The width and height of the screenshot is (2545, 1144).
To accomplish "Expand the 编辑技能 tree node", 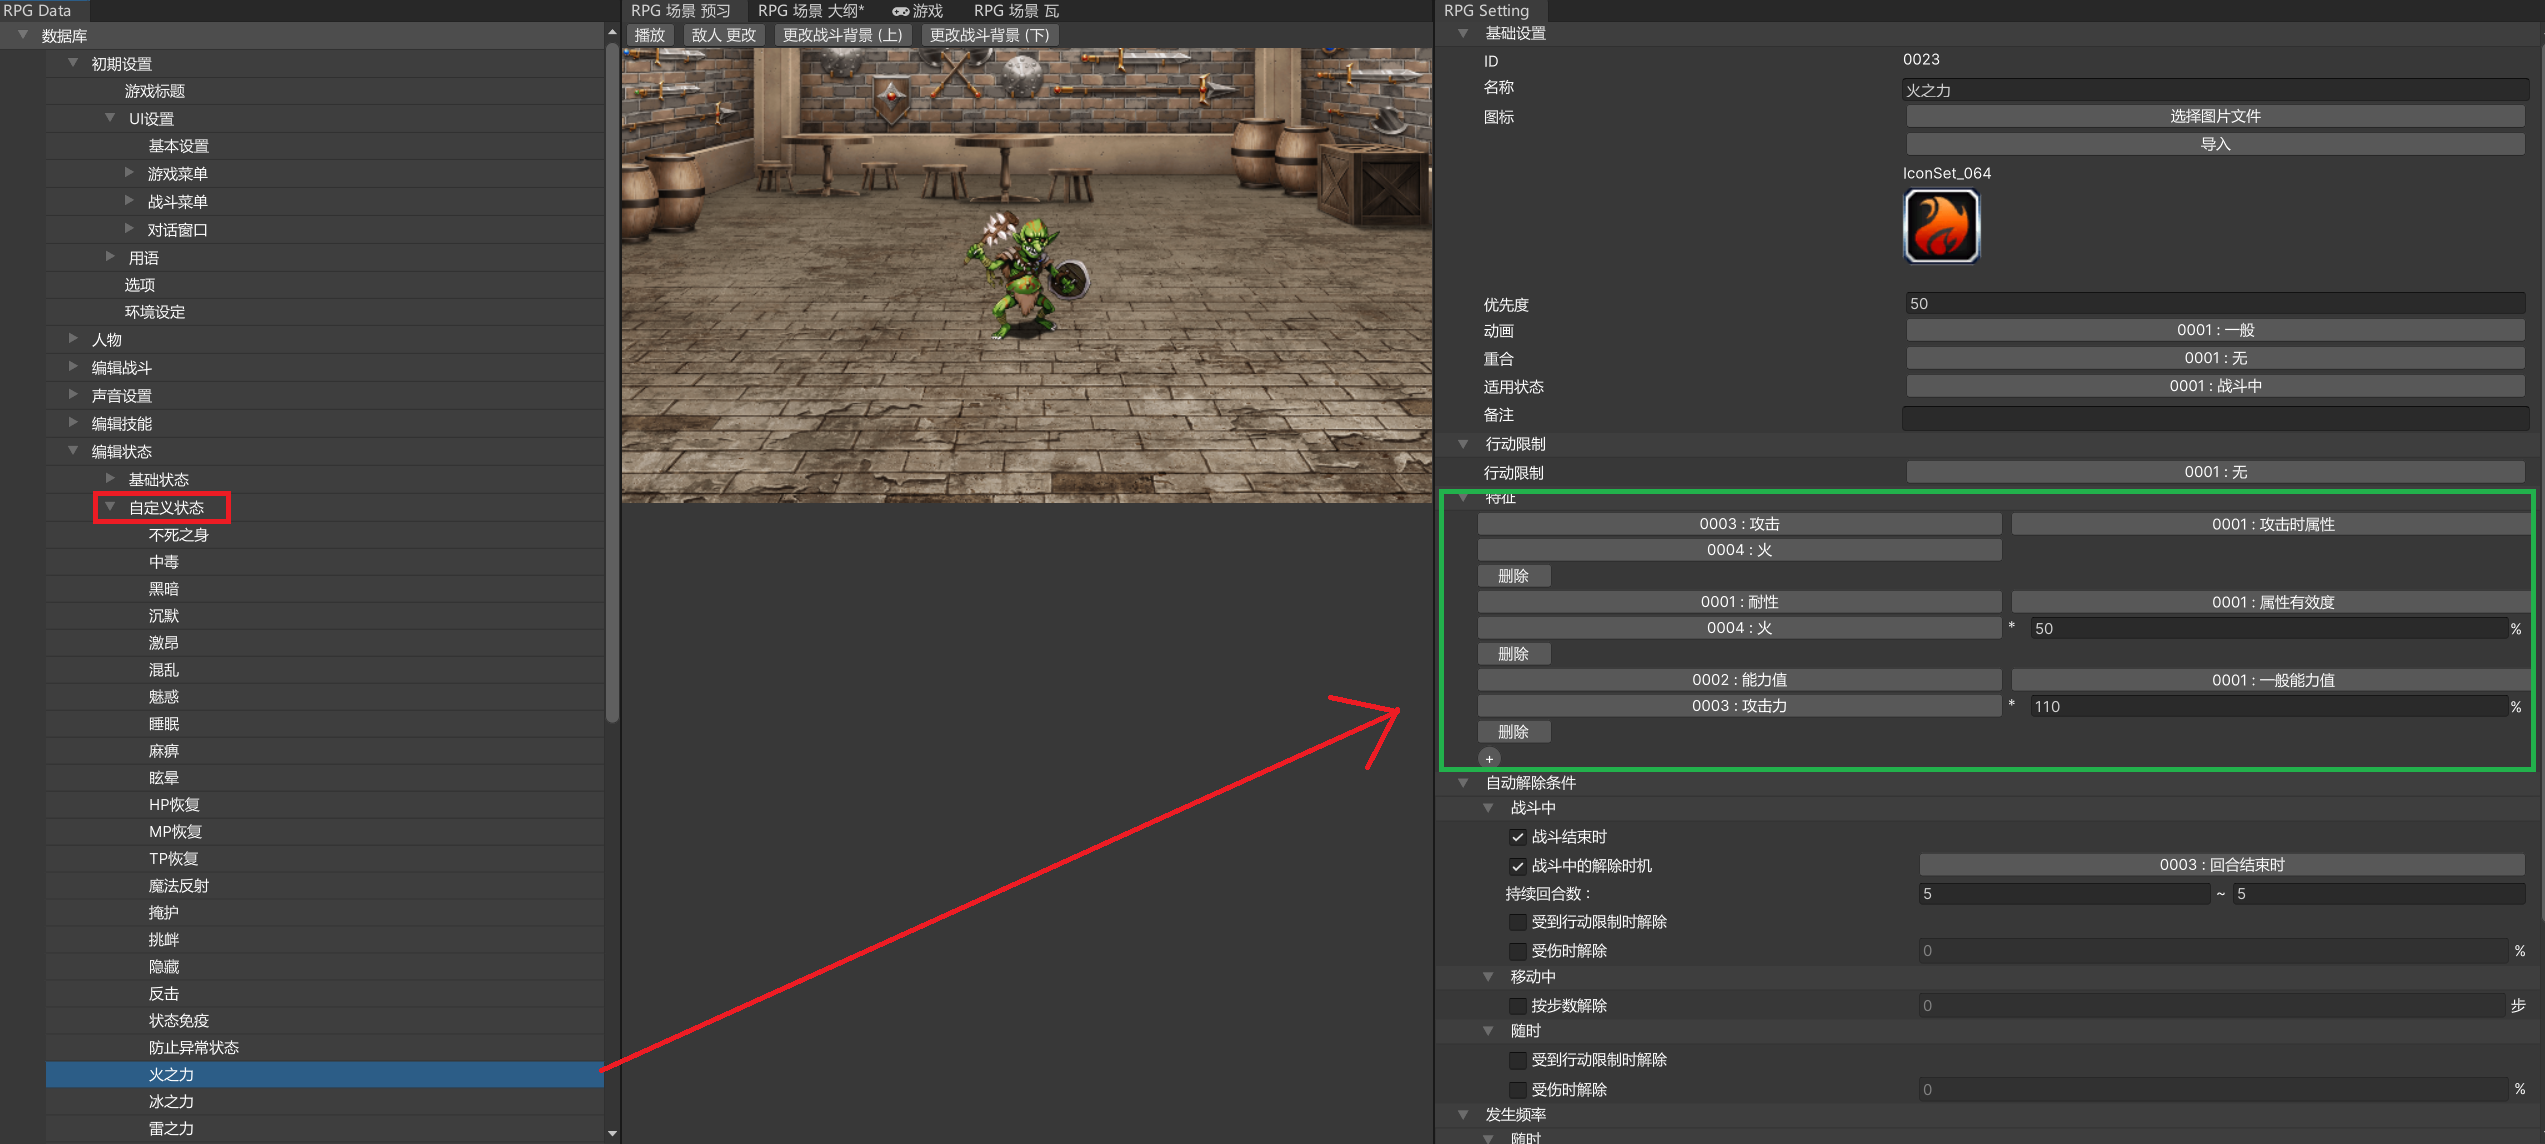I will point(73,423).
